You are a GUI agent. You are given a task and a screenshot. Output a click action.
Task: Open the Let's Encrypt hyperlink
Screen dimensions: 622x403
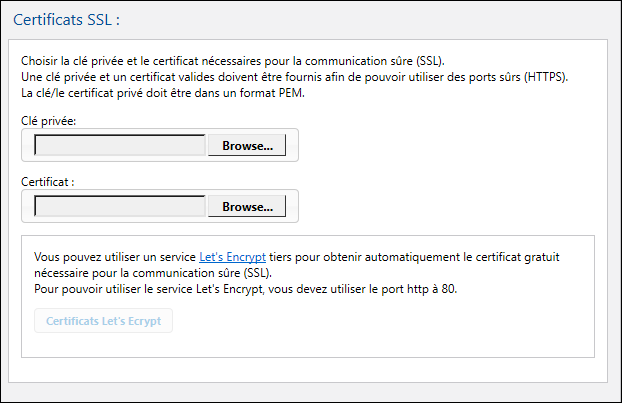click(x=232, y=257)
